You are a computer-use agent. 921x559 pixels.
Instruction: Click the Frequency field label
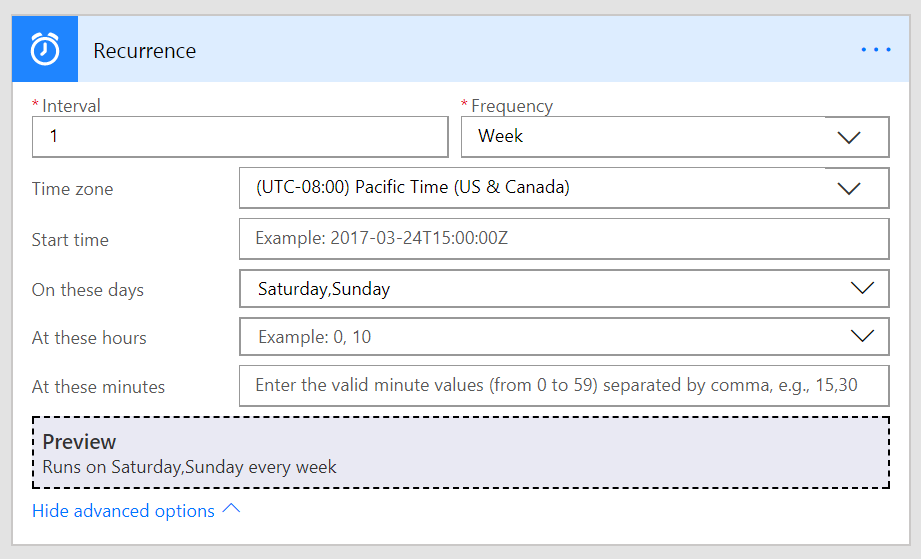click(511, 106)
